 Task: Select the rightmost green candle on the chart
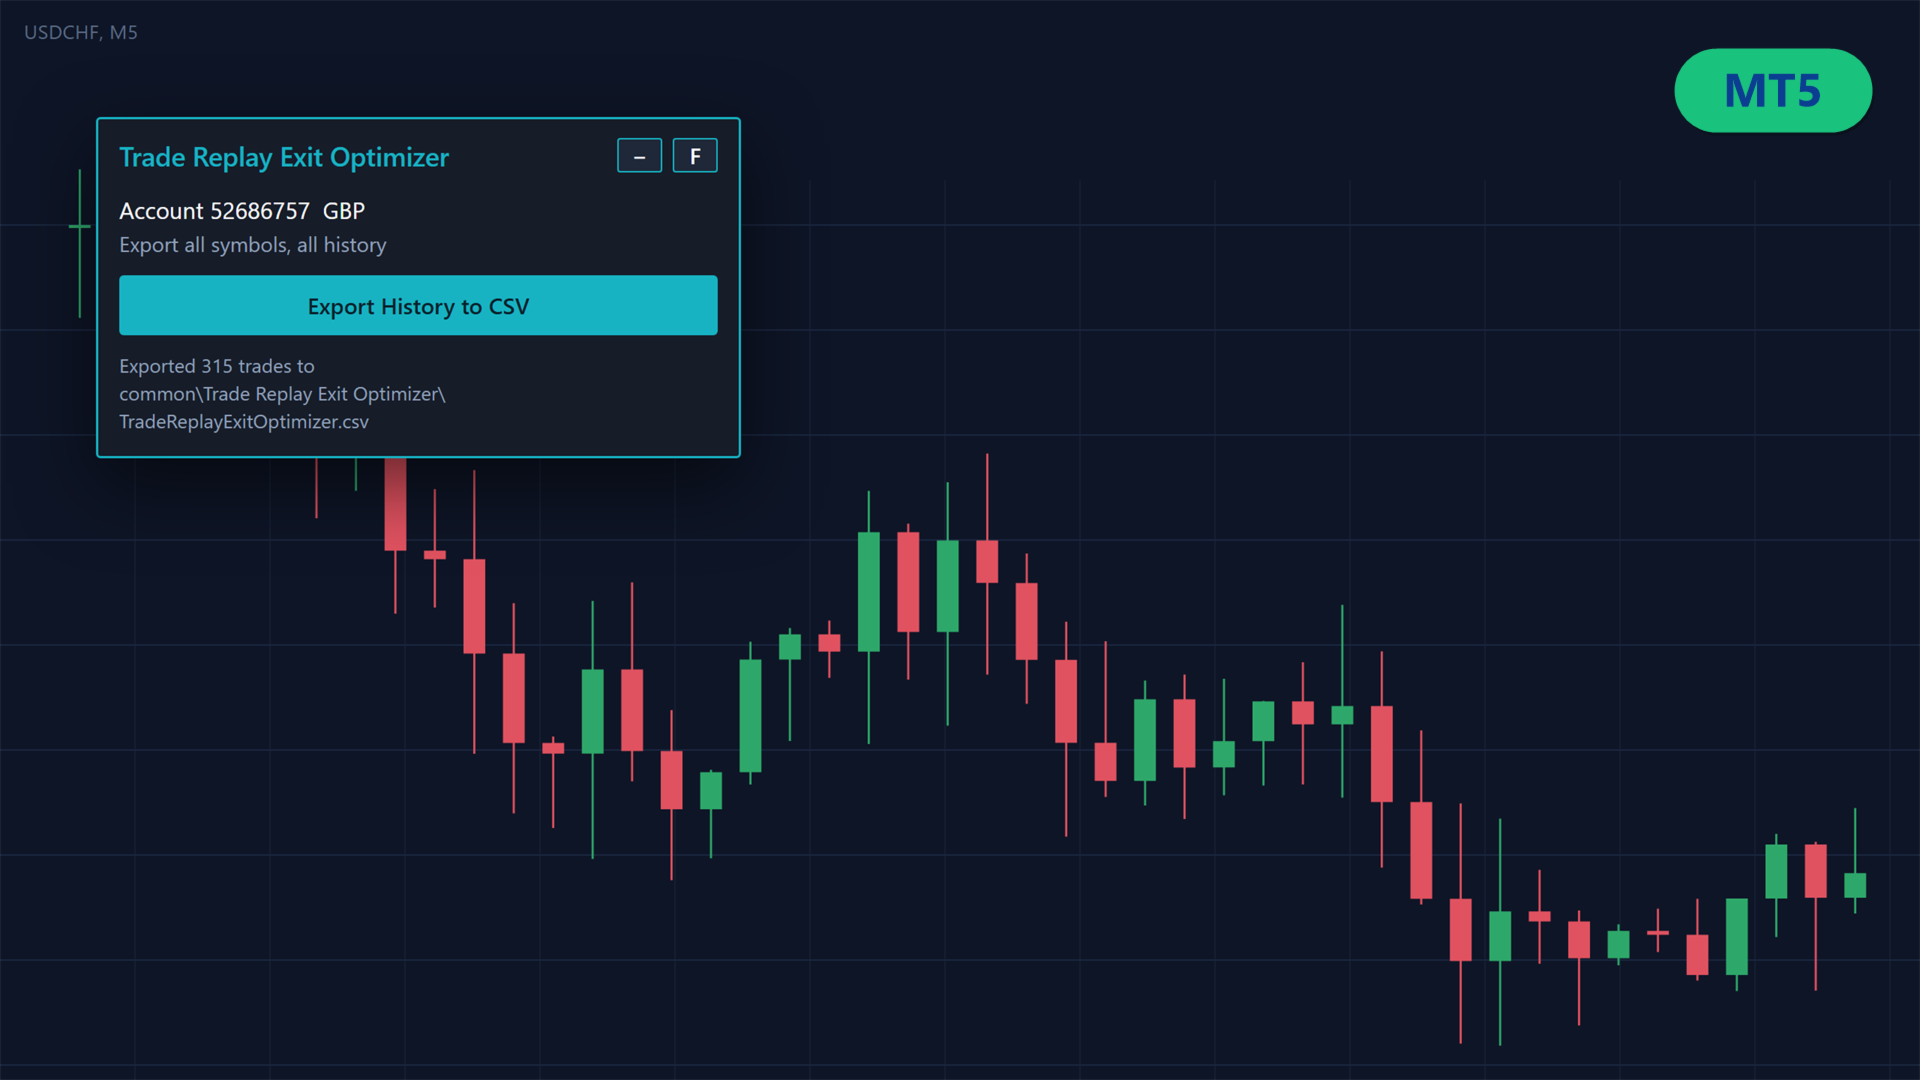pyautogui.click(x=1855, y=884)
